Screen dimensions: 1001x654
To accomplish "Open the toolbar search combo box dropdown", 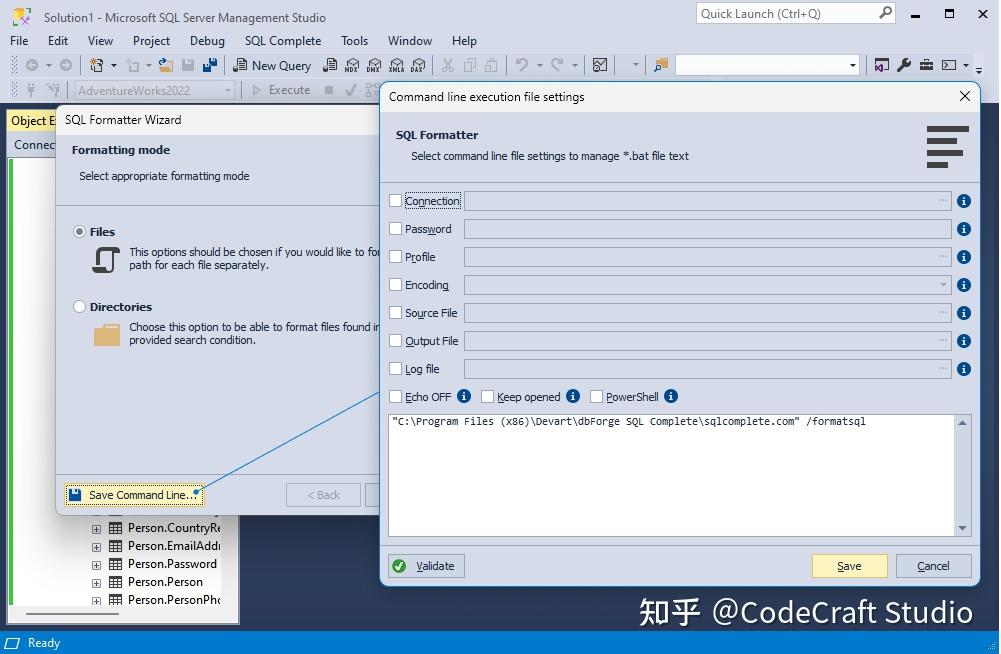I will click(x=853, y=65).
